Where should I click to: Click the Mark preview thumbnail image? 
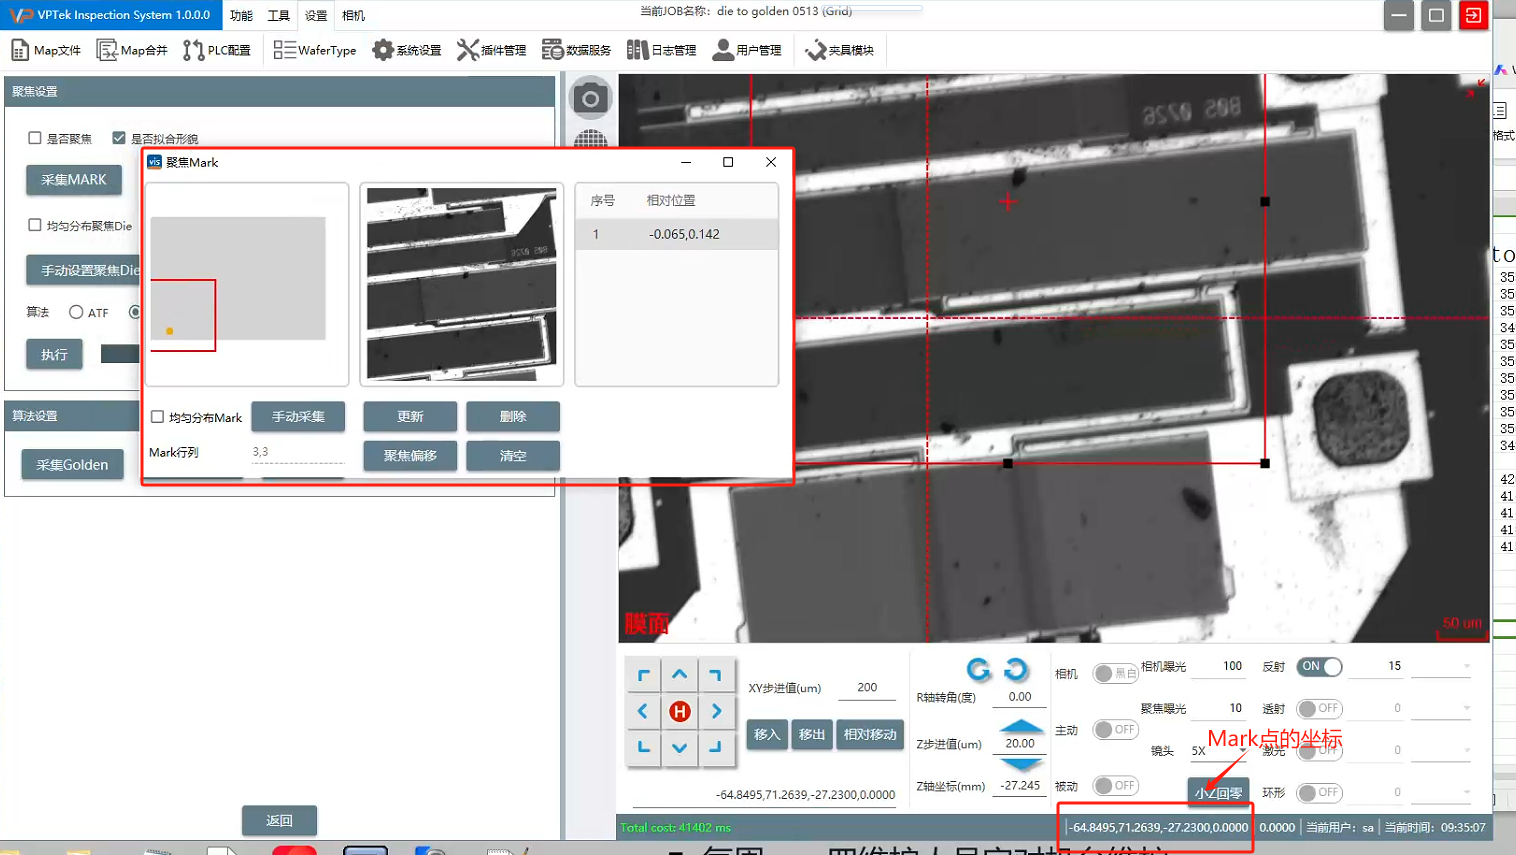tap(461, 284)
